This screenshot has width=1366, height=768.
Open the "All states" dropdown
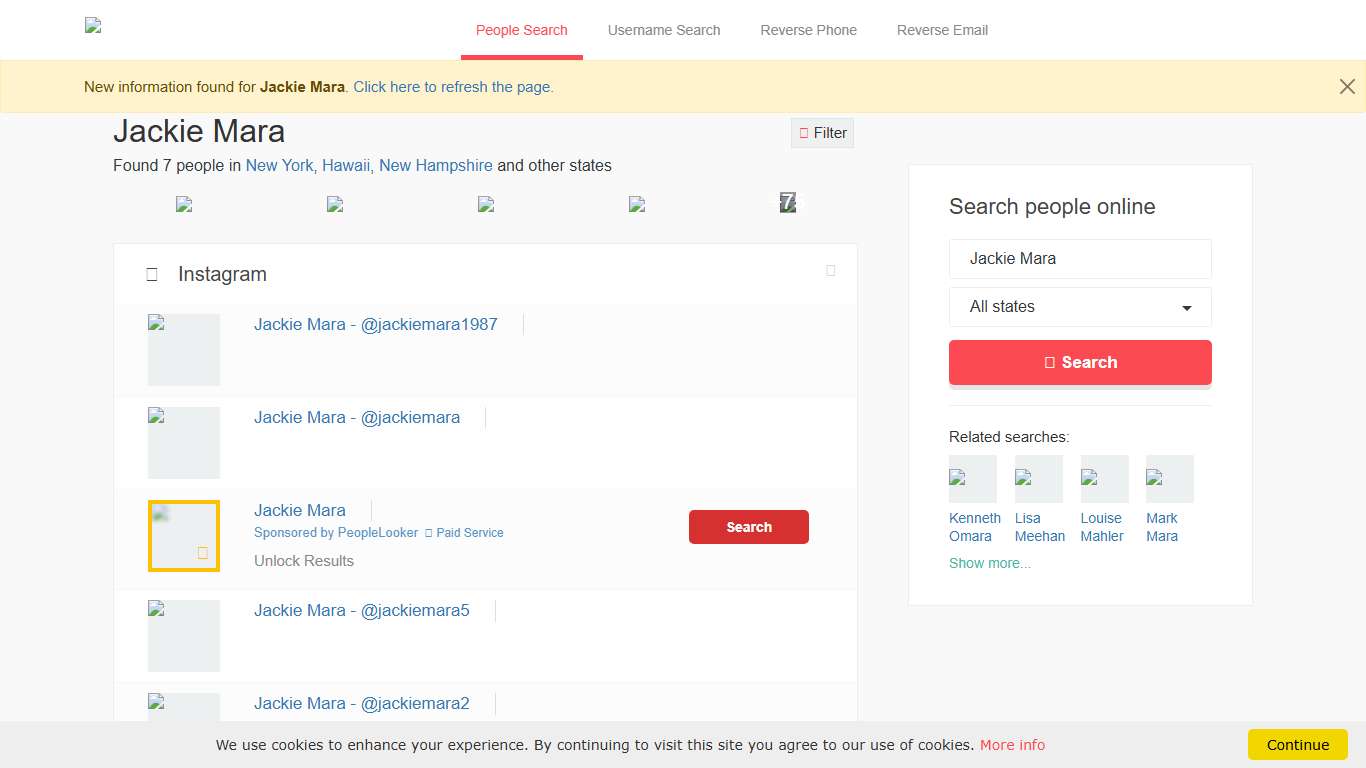(x=1080, y=307)
